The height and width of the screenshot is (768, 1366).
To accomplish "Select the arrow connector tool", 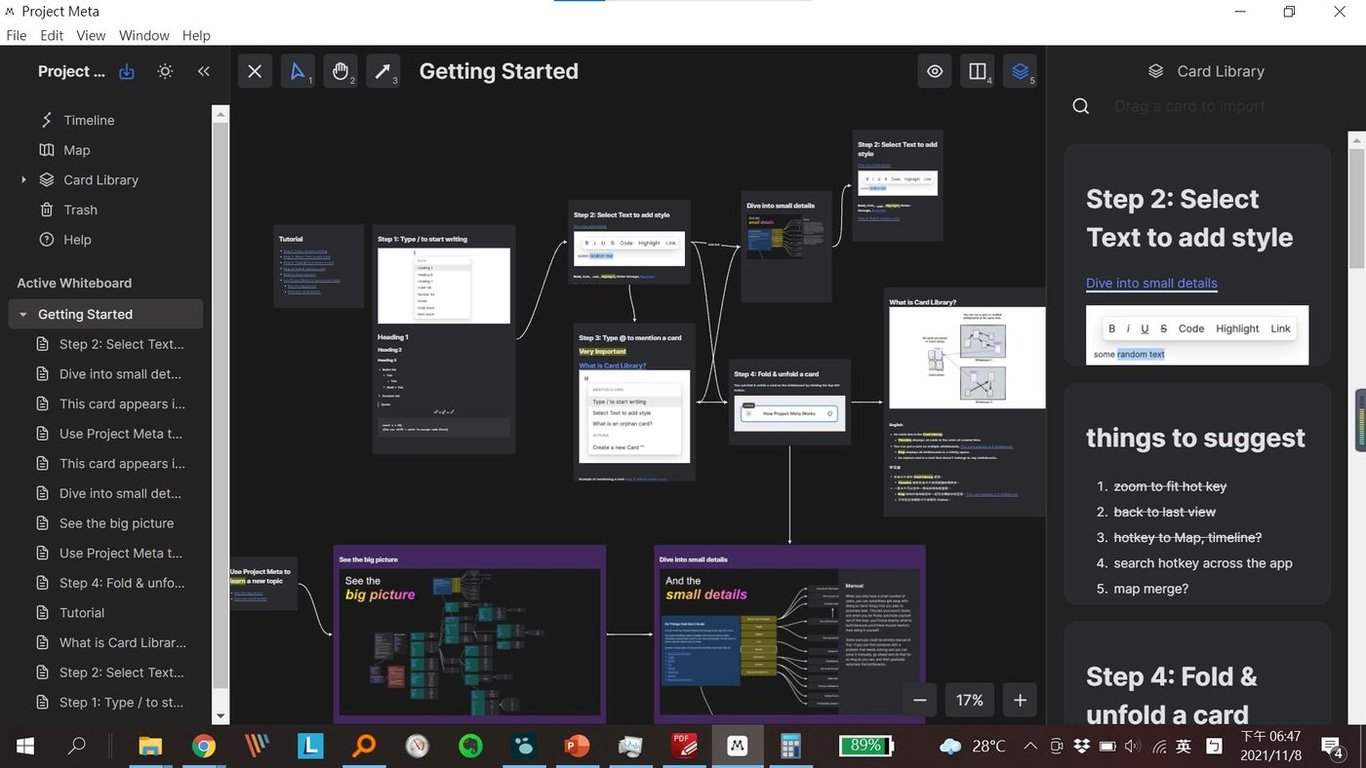I will point(382,71).
